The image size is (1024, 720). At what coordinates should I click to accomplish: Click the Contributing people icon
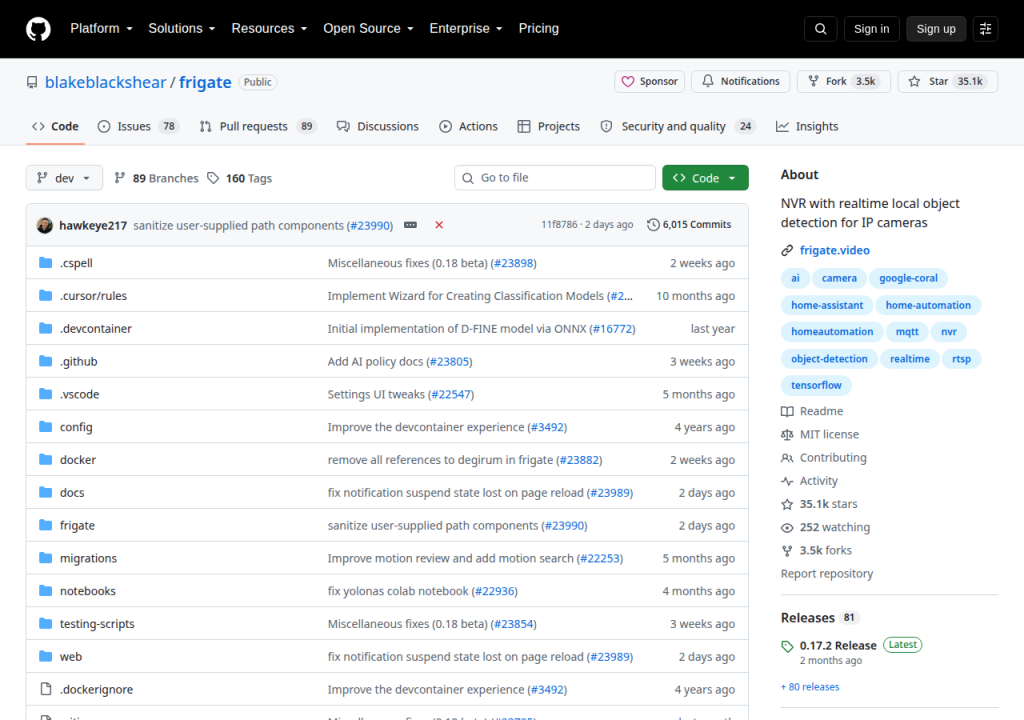tap(787, 457)
